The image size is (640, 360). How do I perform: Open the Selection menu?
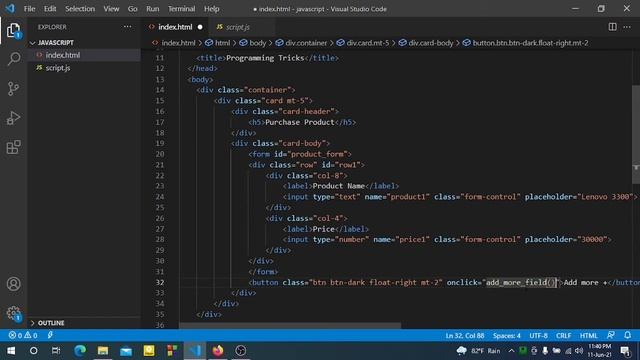[x=80, y=9]
